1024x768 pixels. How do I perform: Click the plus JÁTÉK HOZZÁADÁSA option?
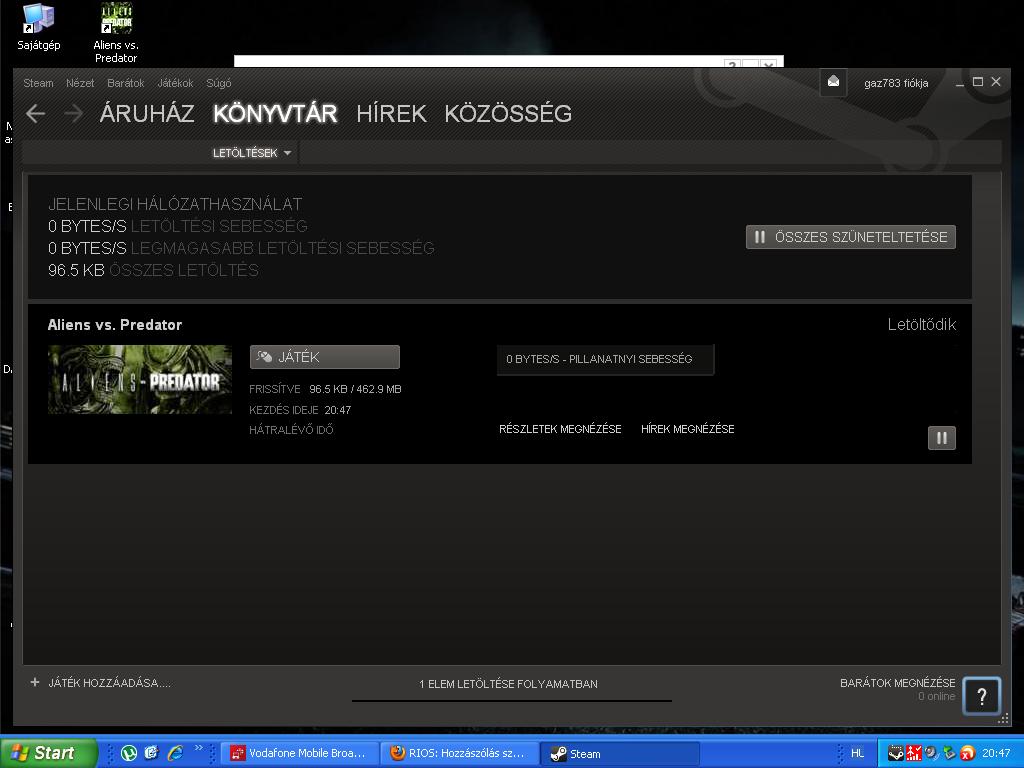click(x=100, y=682)
